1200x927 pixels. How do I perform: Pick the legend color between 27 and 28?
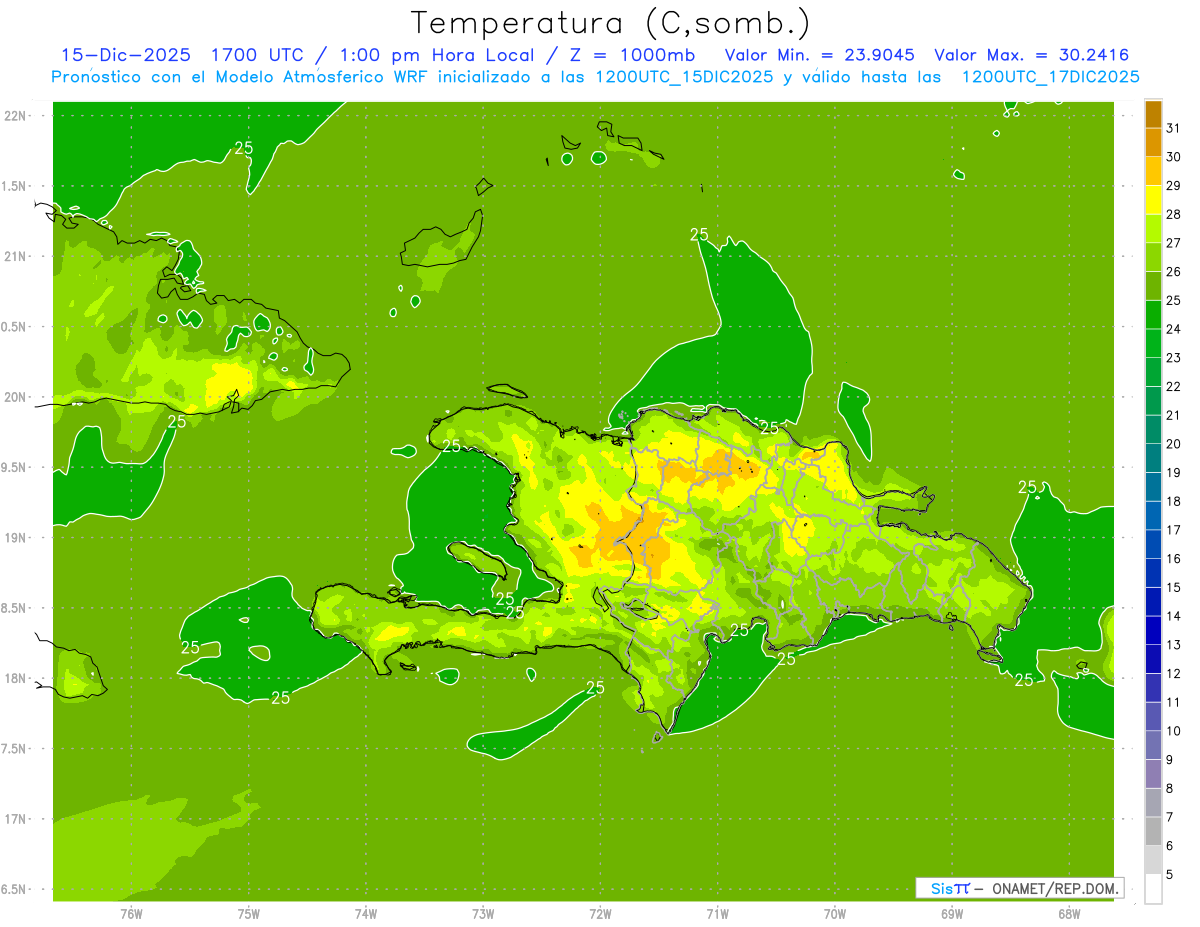[1153, 228]
